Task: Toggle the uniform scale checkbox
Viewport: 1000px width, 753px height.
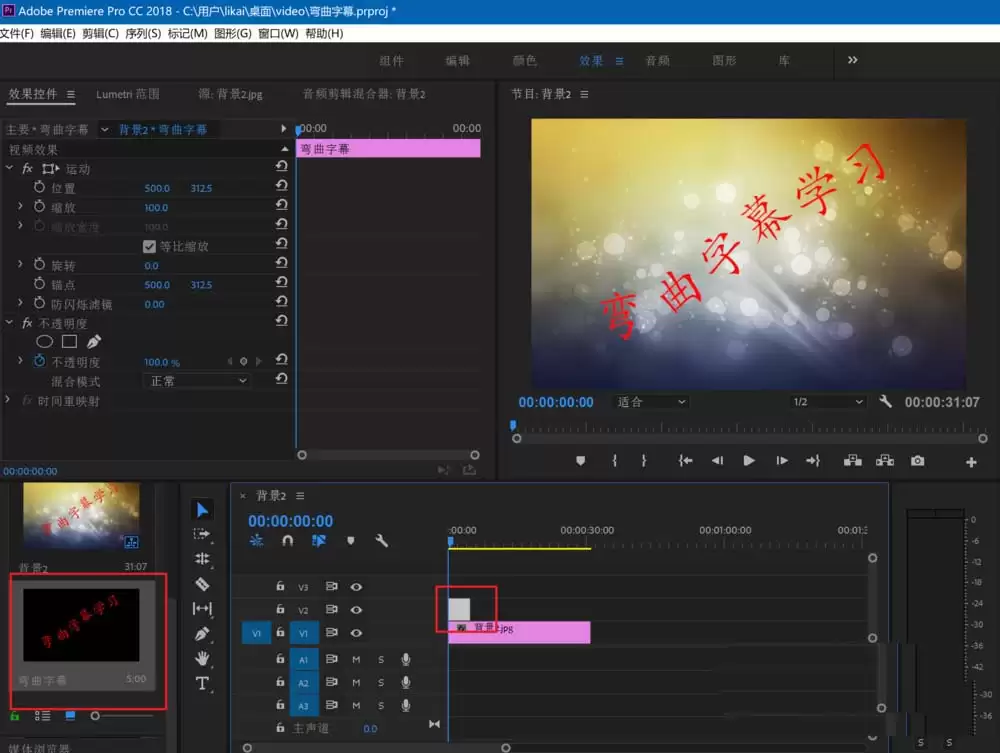Action: (150, 246)
